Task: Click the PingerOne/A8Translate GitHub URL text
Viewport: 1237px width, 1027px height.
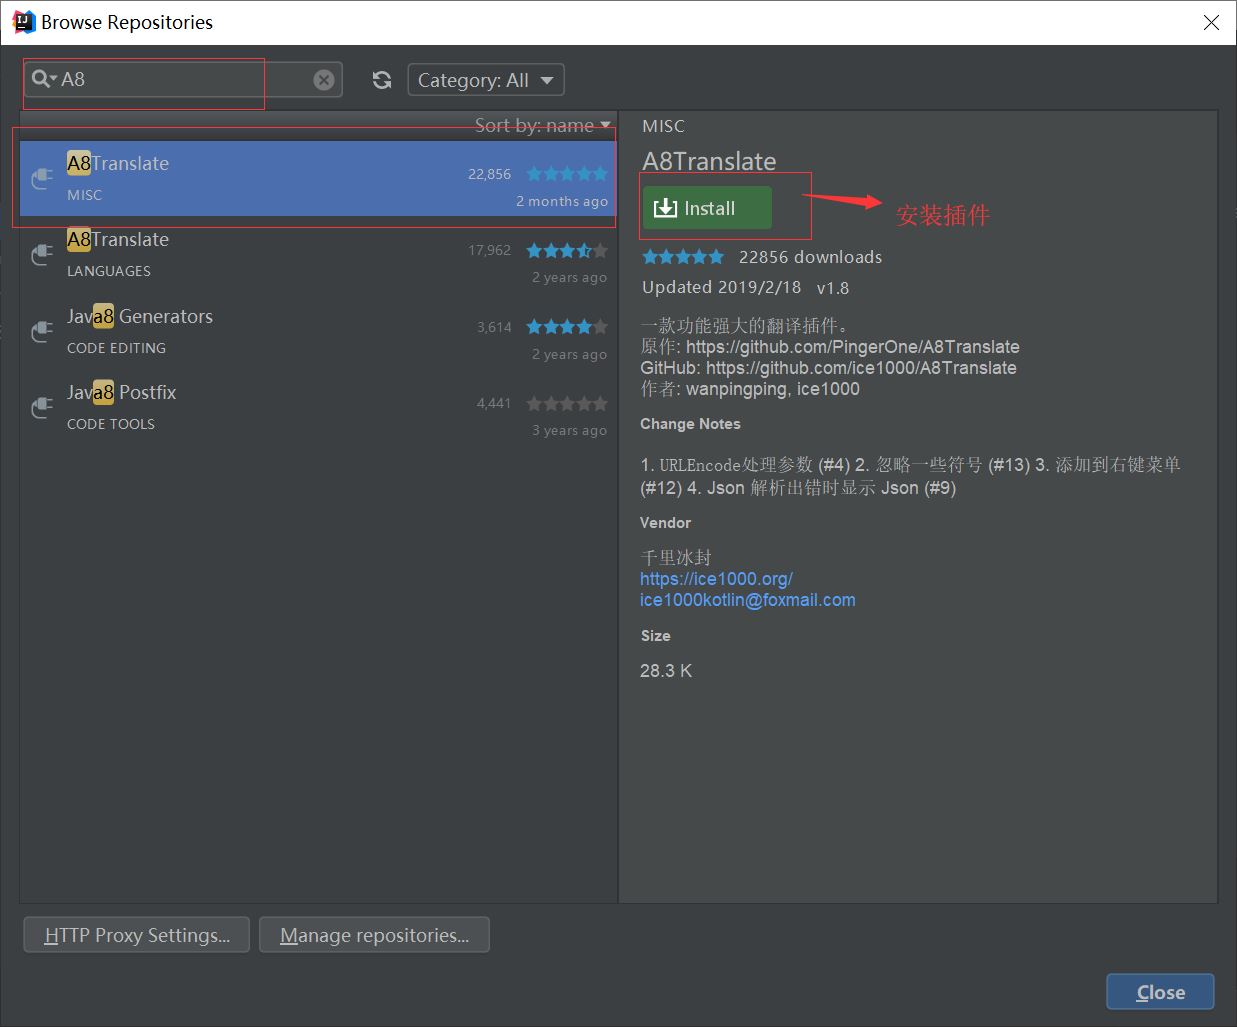Action: pos(853,347)
